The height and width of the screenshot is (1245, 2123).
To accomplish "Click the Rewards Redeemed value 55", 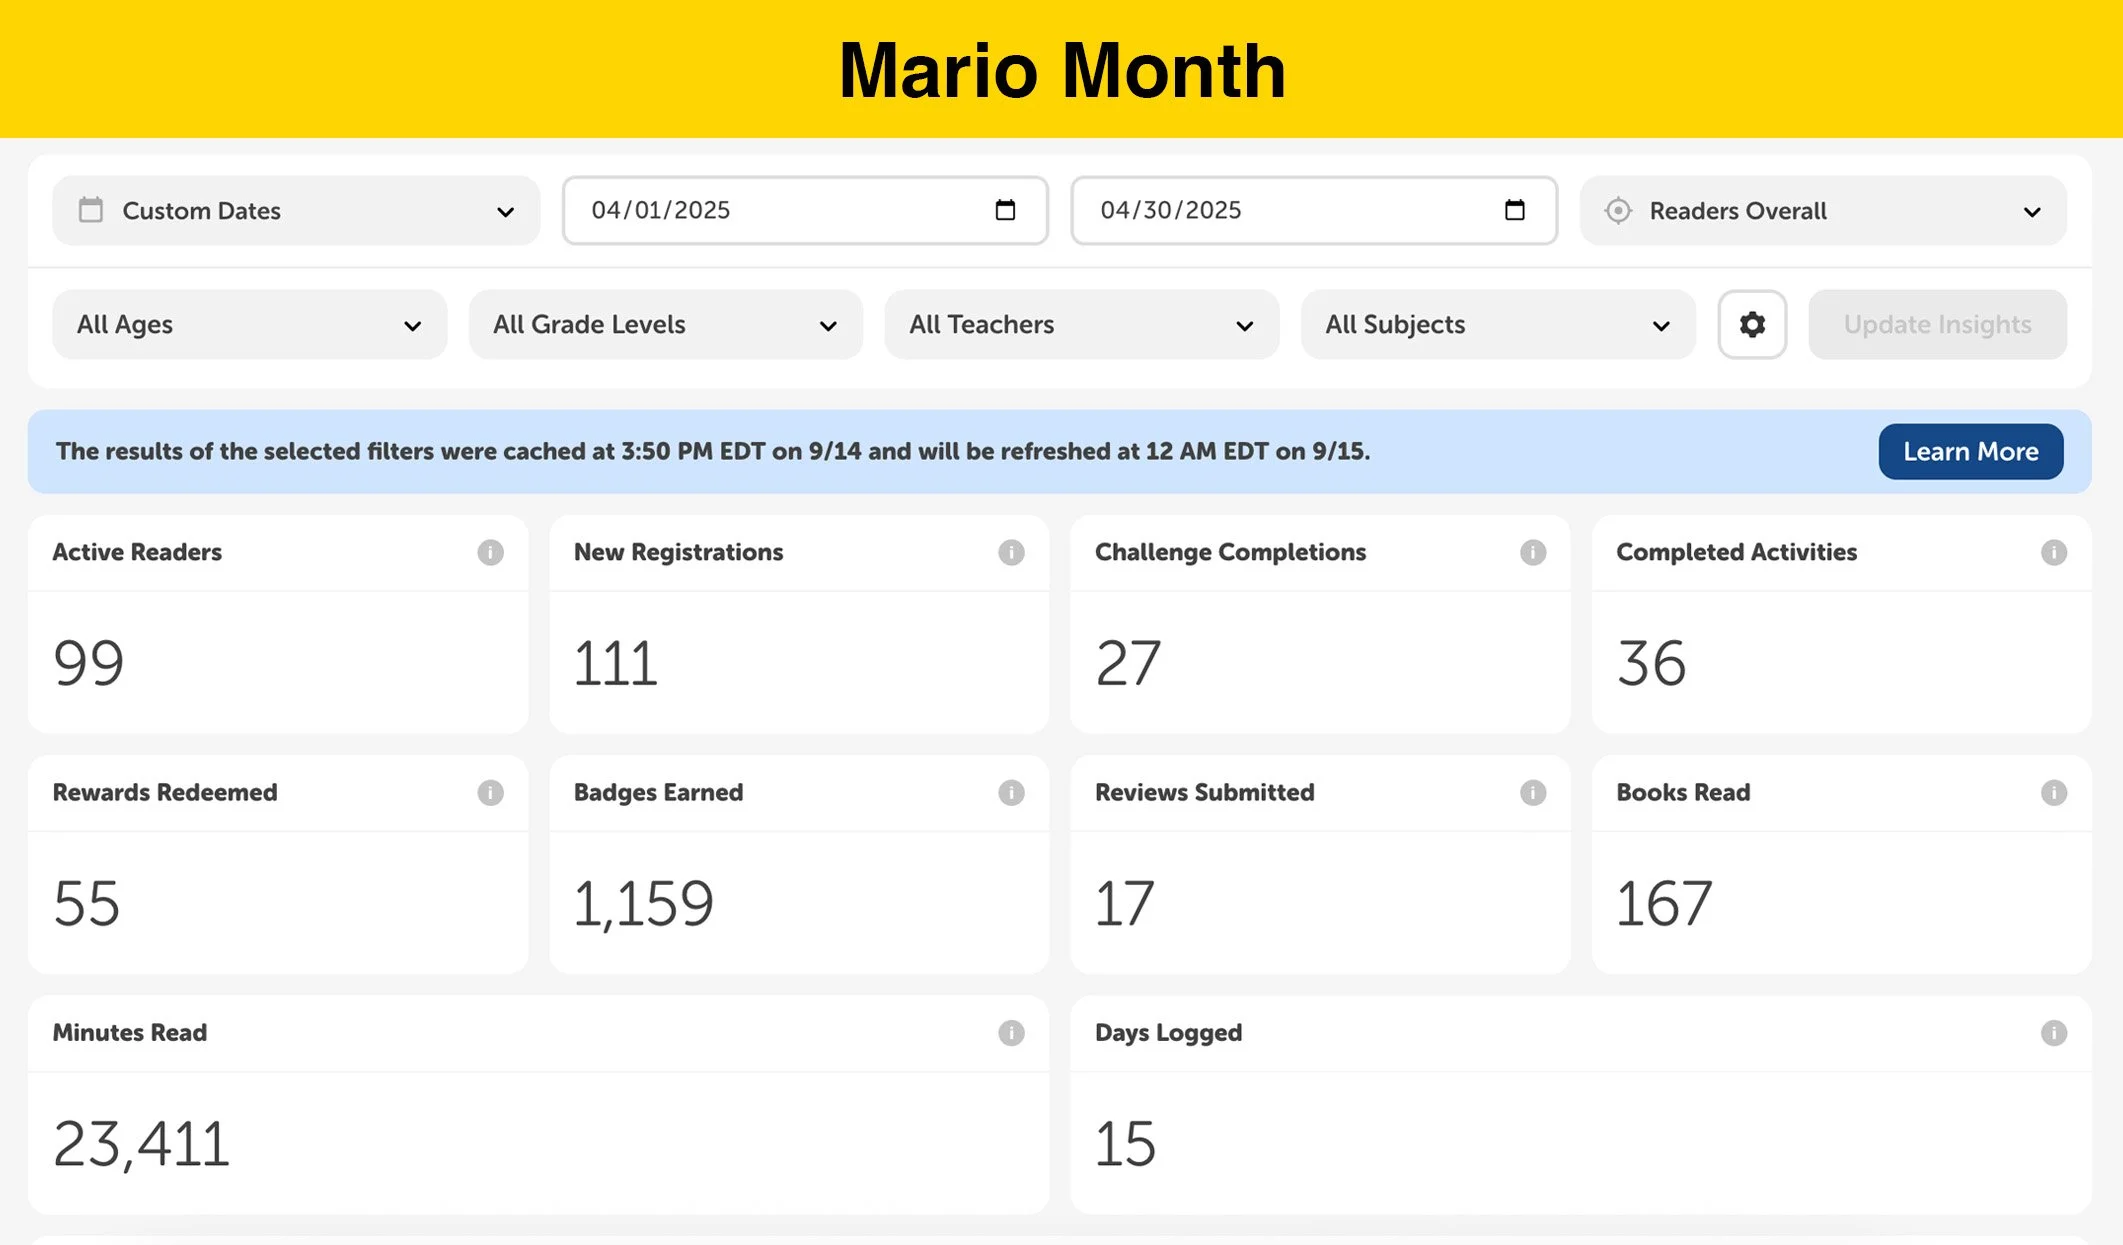I will tap(86, 902).
